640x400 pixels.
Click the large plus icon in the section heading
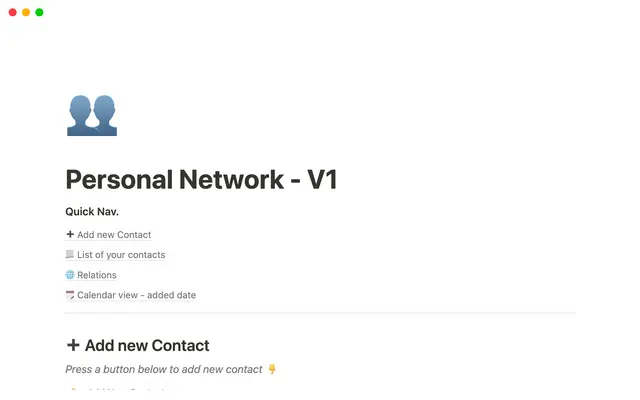click(73, 346)
